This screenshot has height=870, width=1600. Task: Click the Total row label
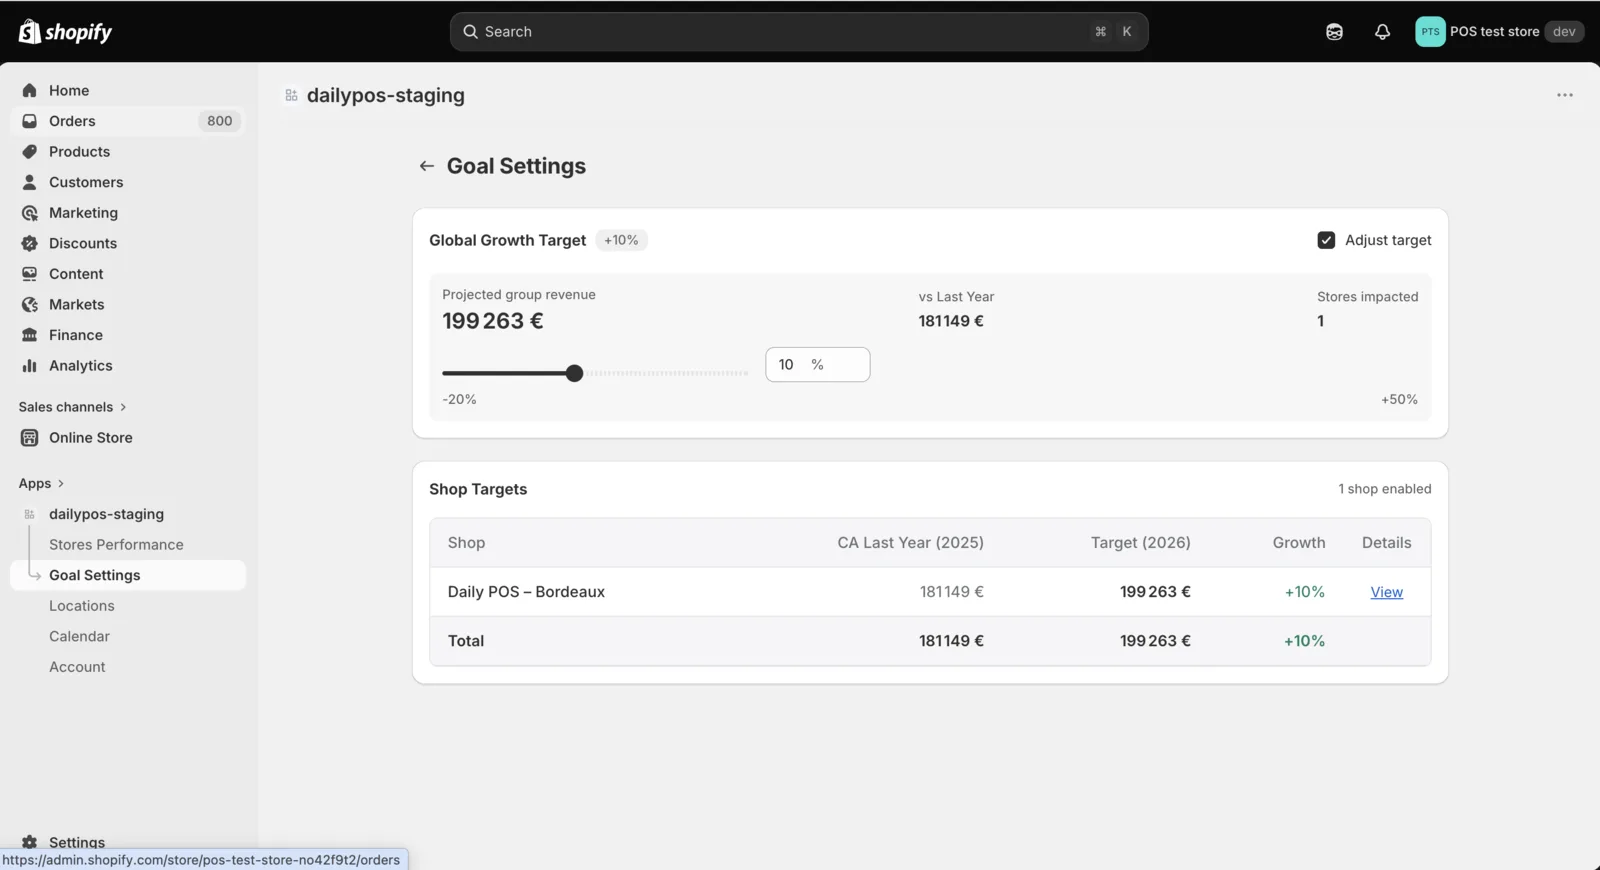(x=466, y=641)
